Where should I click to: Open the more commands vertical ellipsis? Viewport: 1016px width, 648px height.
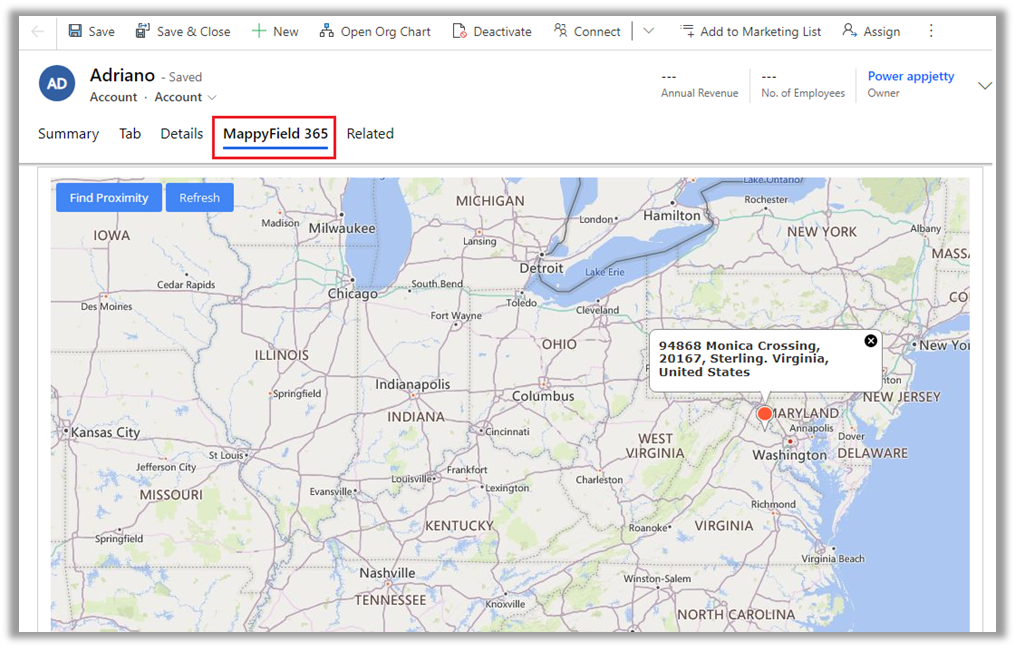(x=931, y=31)
